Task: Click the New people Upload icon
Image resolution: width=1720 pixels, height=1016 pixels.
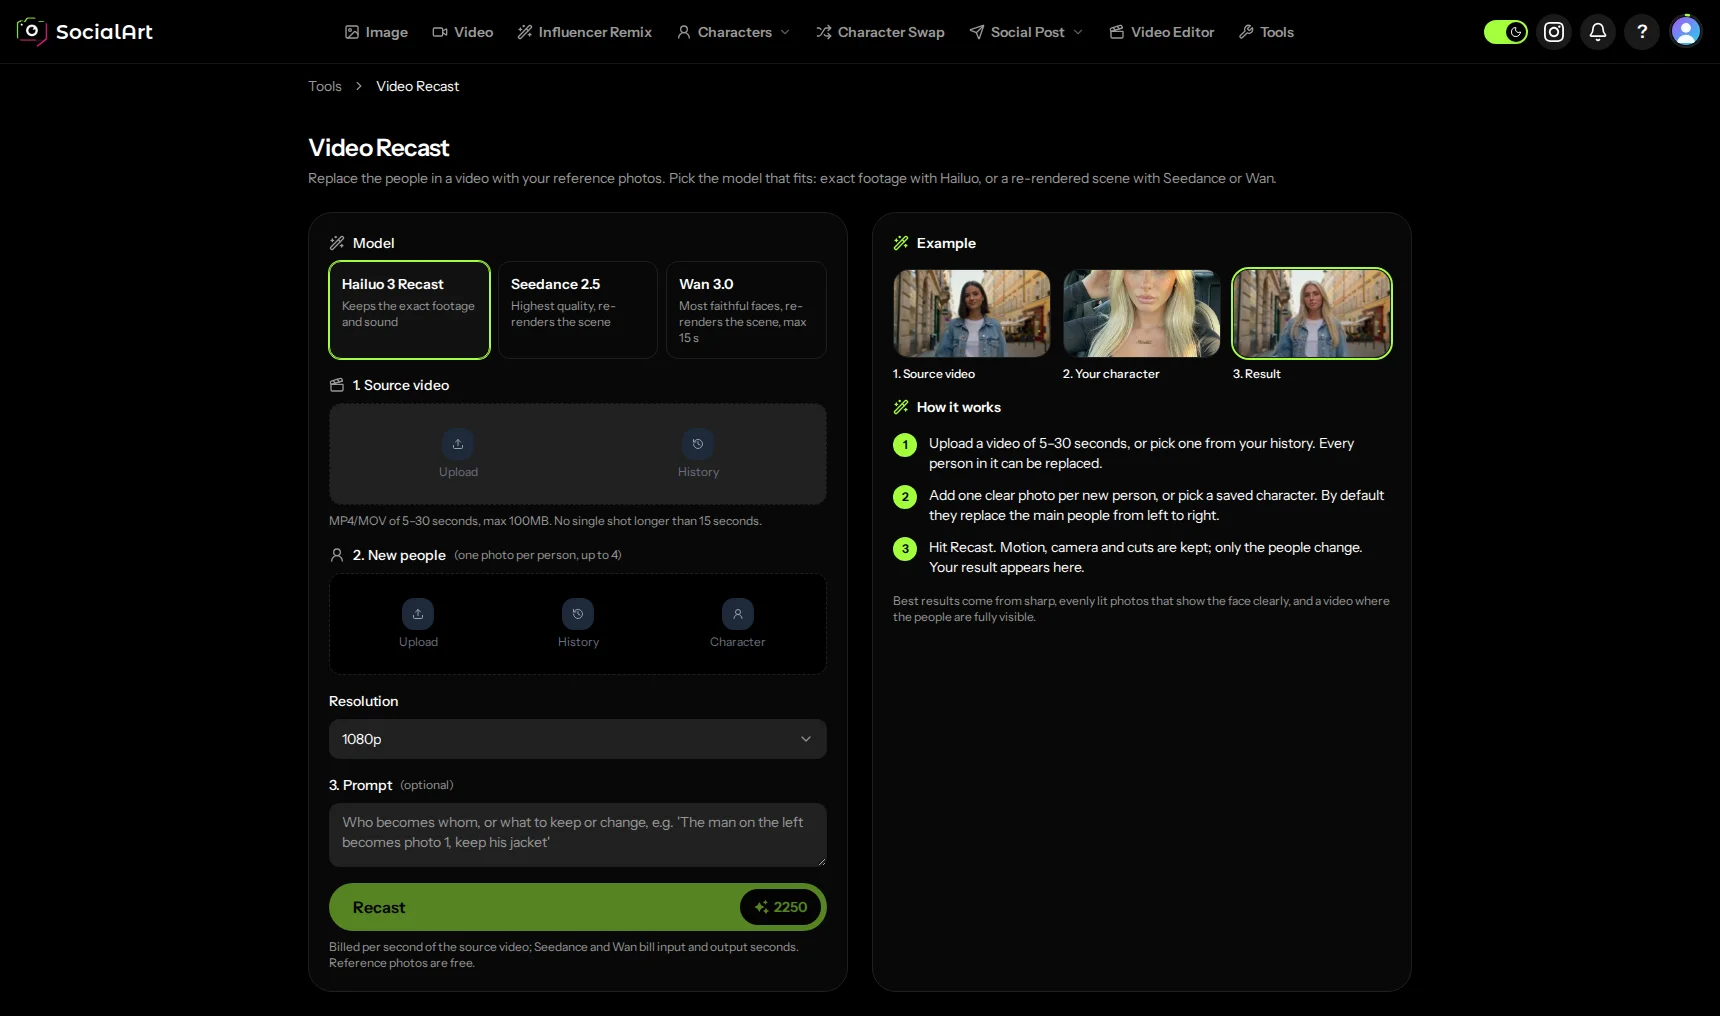Action: coord(418,614)
